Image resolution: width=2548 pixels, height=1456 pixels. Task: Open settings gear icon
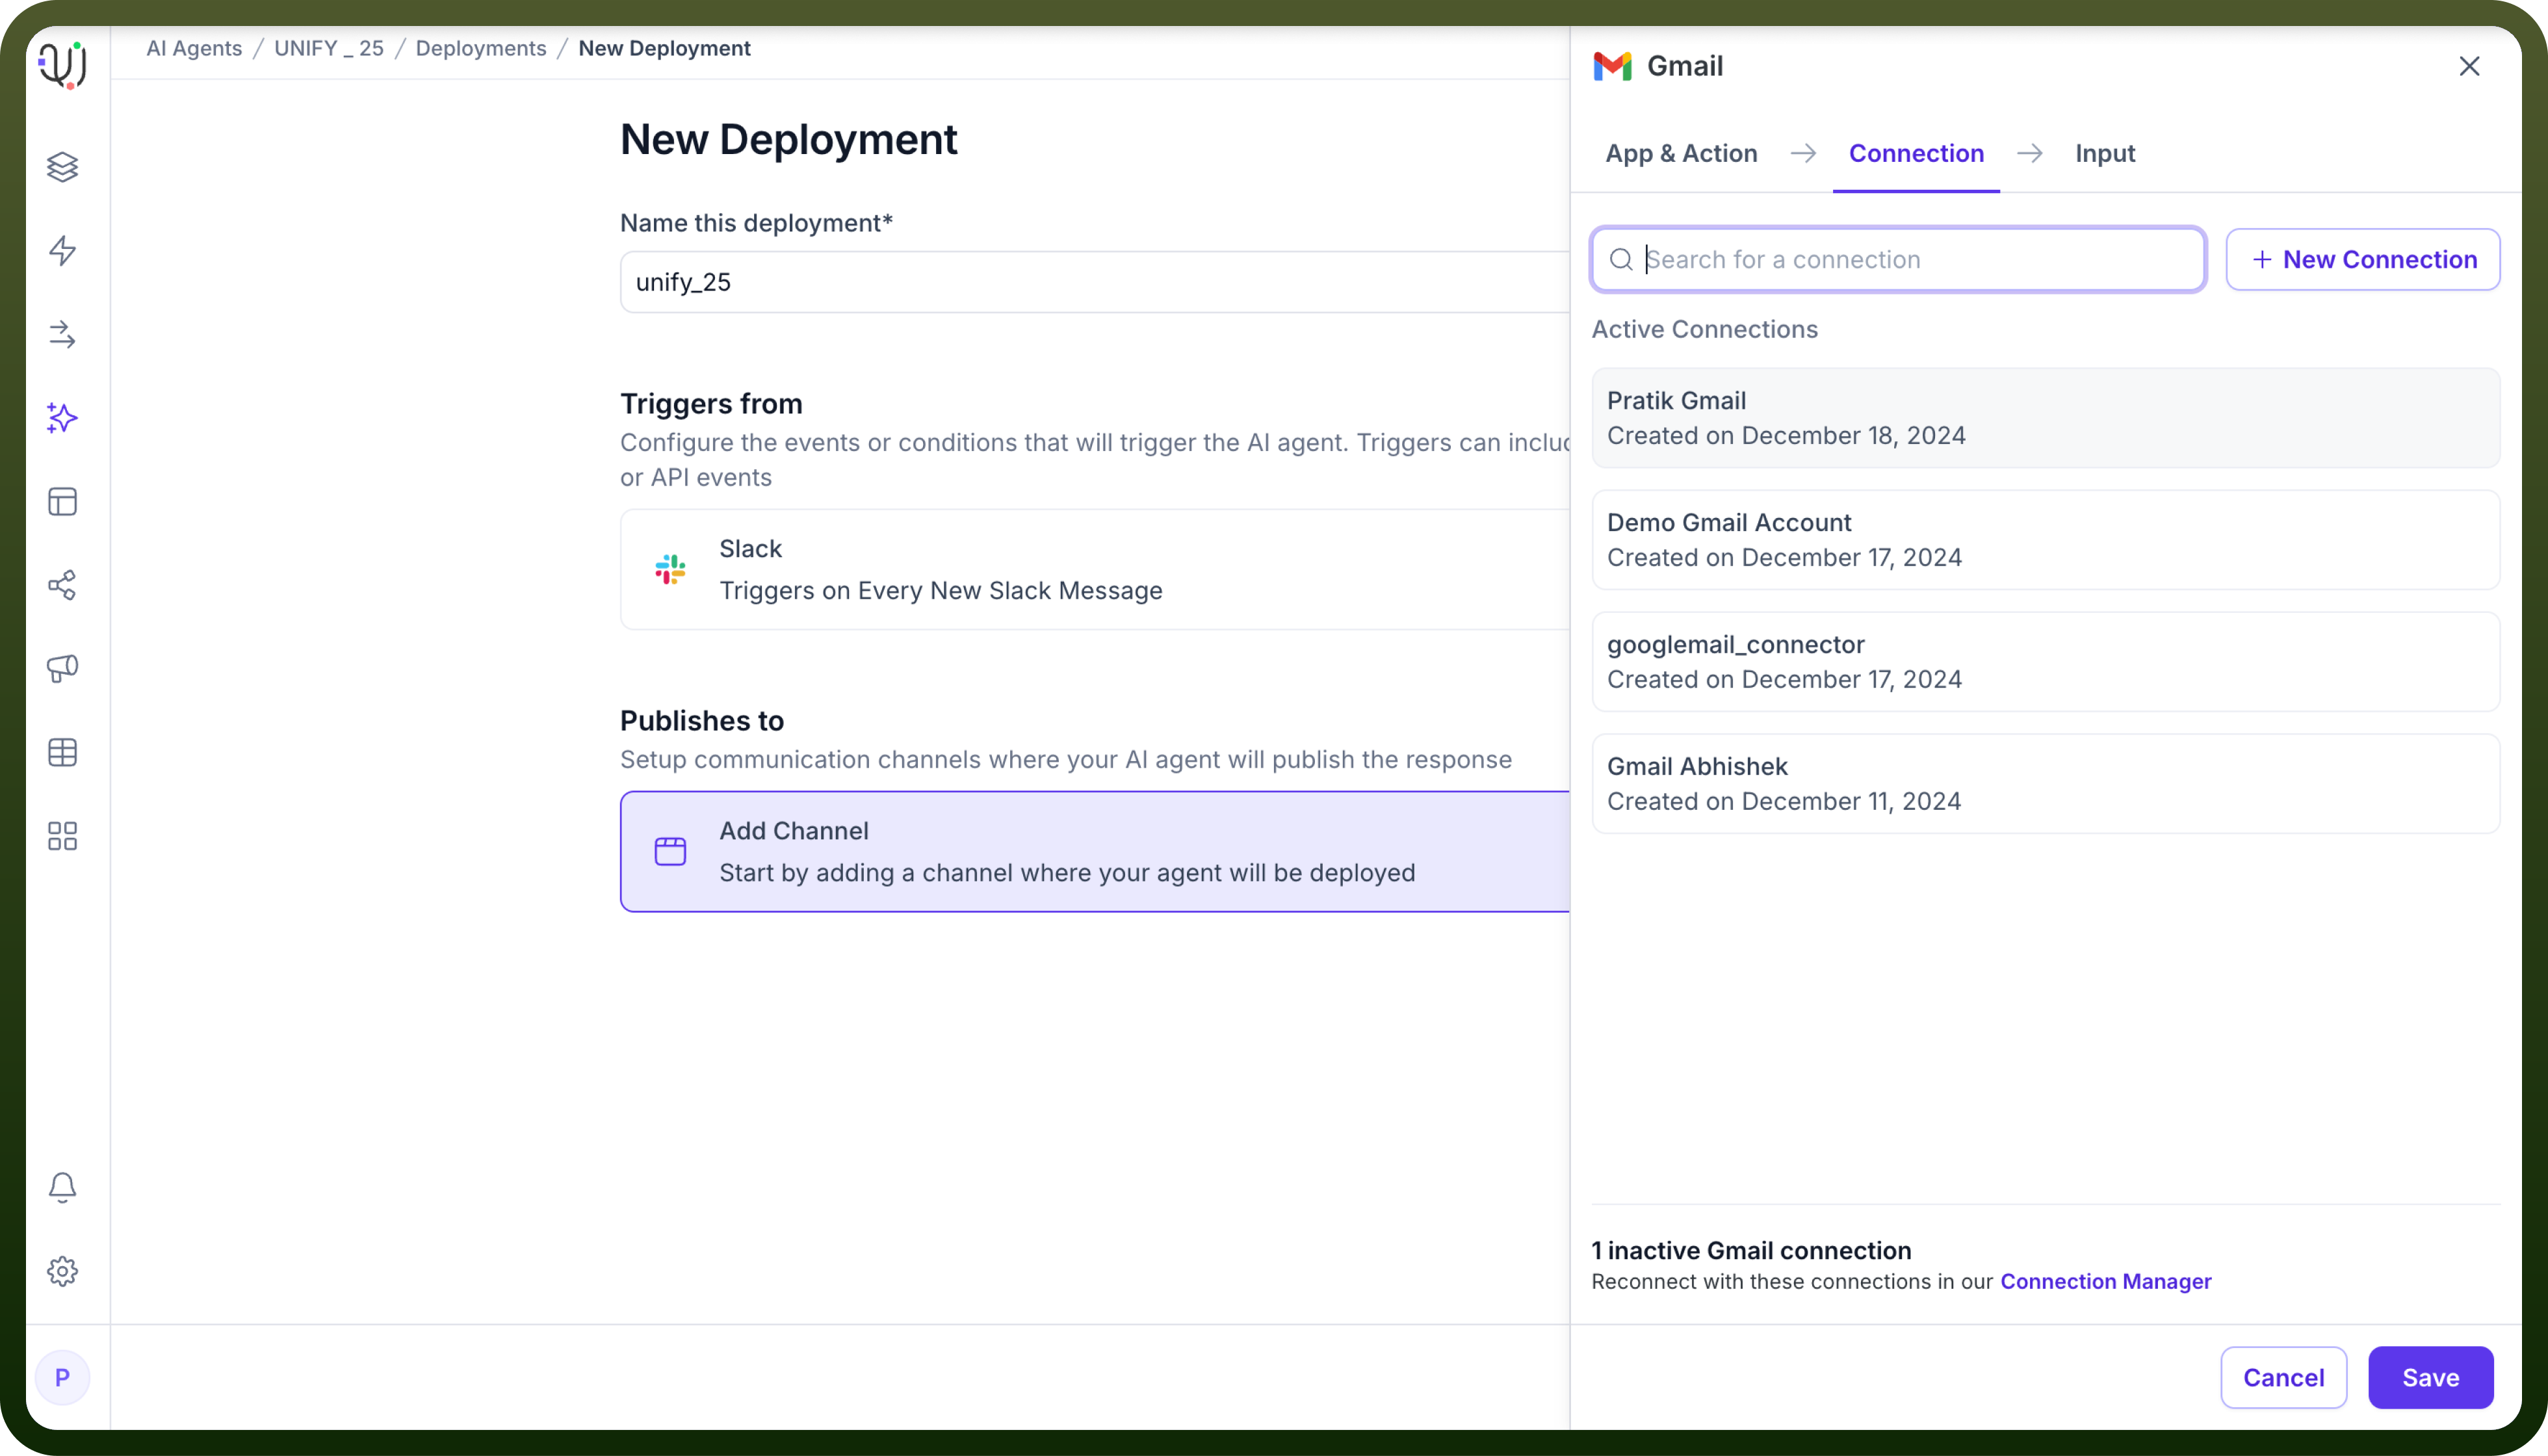[62, 1271]
